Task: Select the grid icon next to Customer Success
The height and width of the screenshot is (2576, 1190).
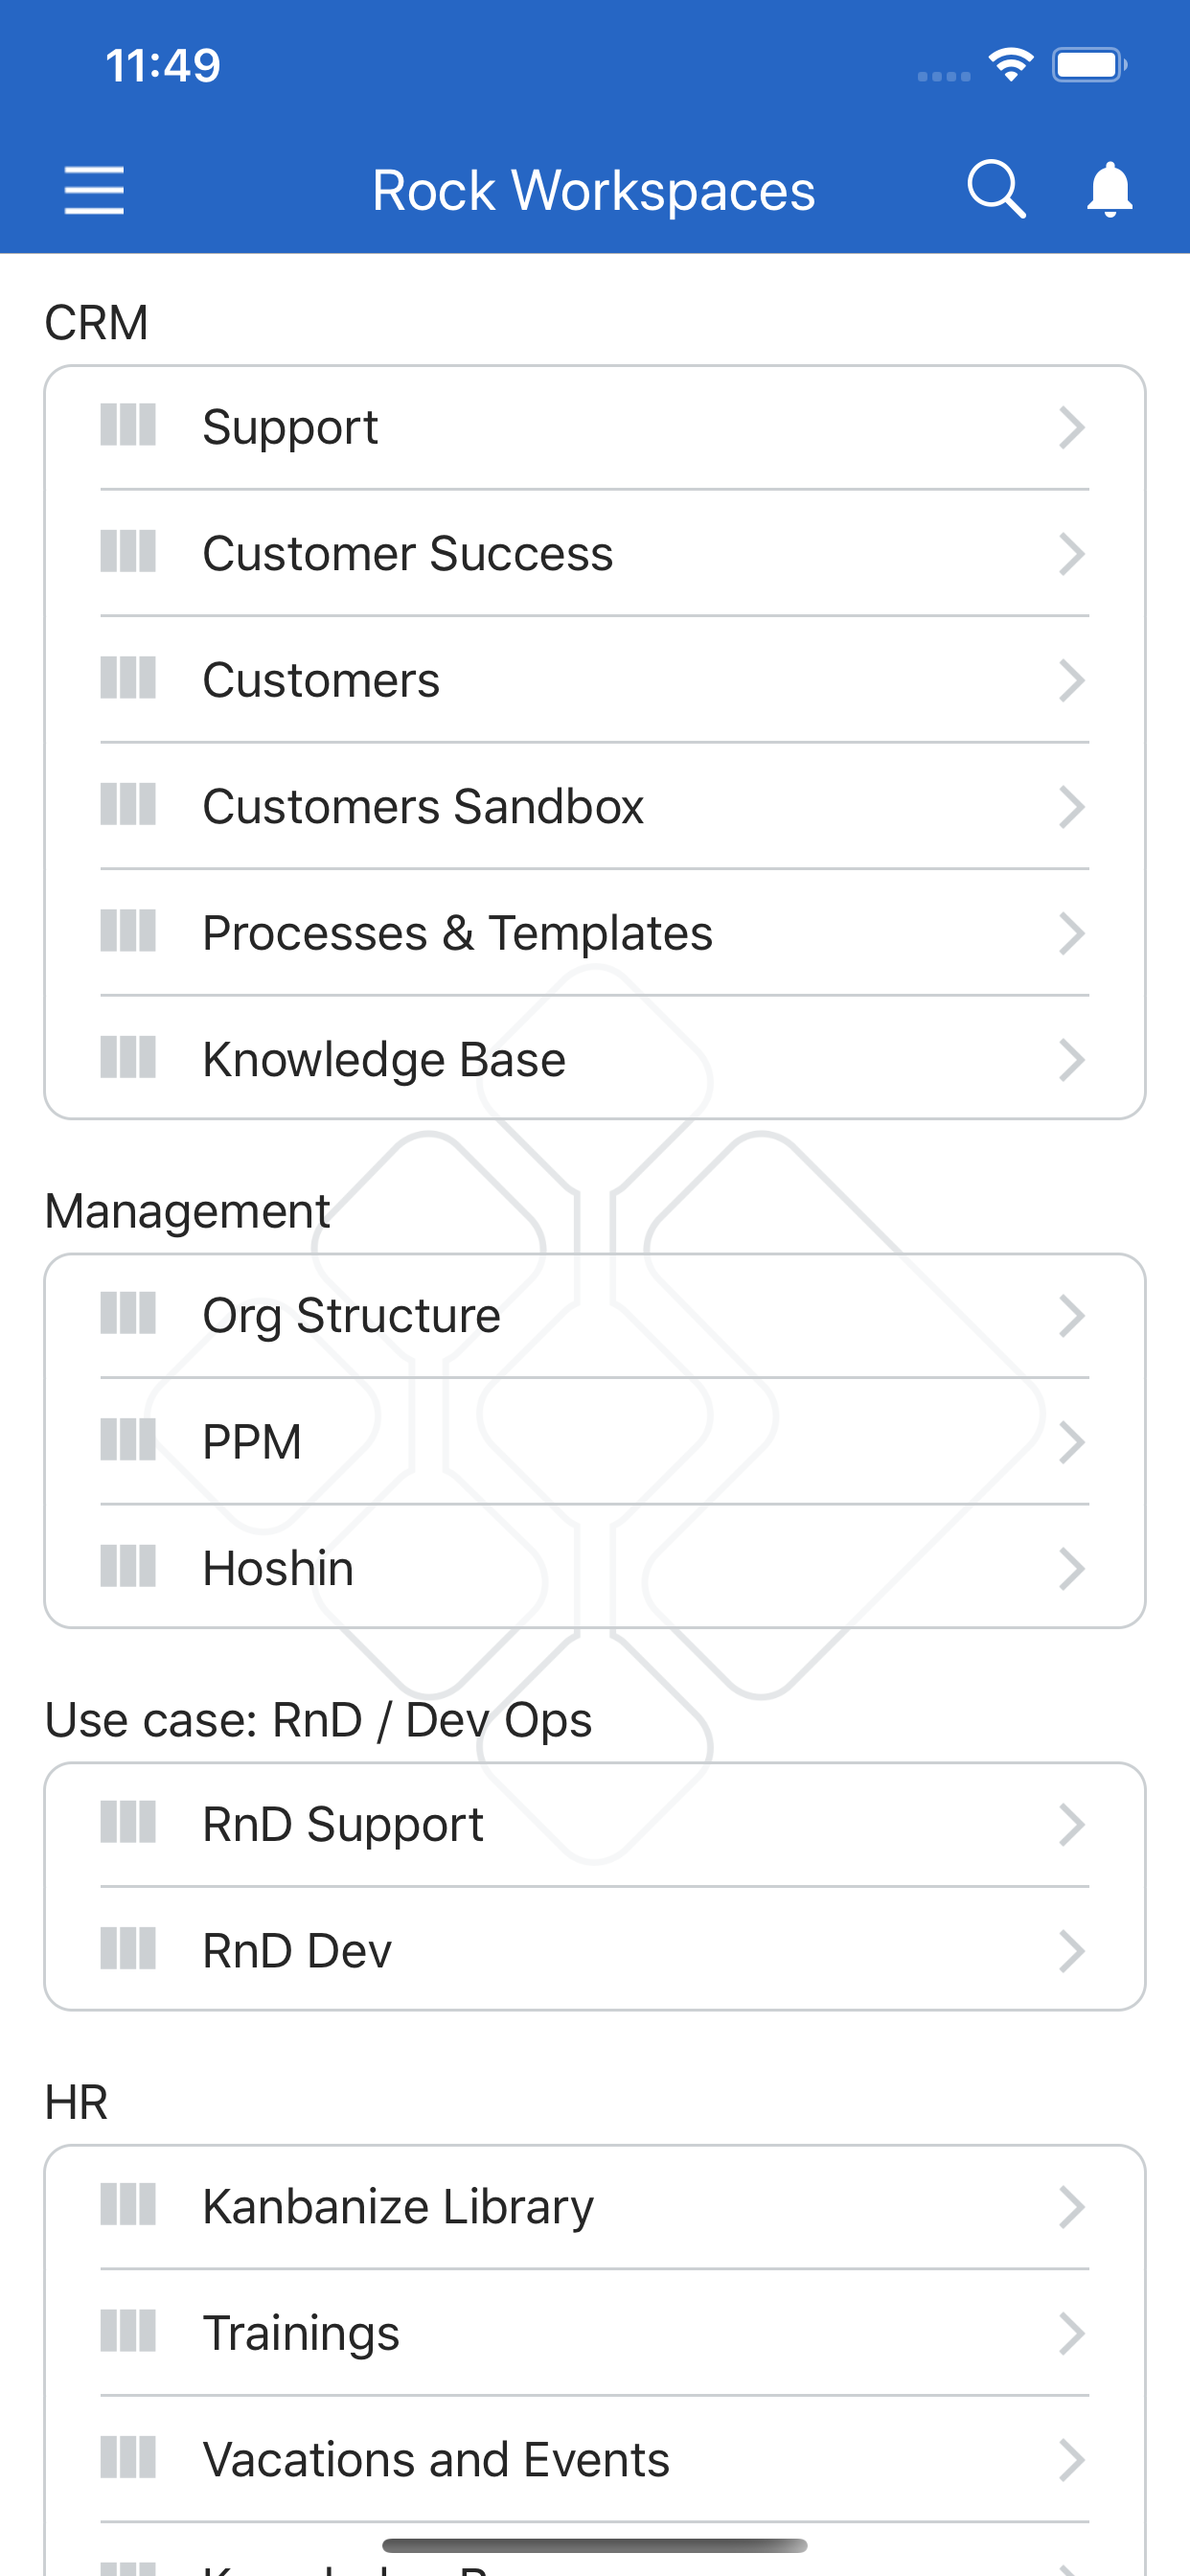Action: [x=130, y=553]
